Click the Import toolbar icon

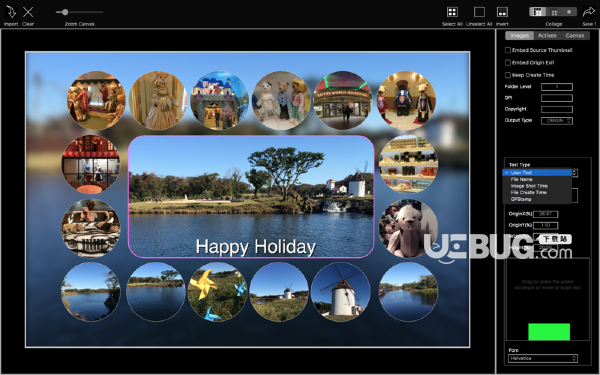click(x=11, y=12)
